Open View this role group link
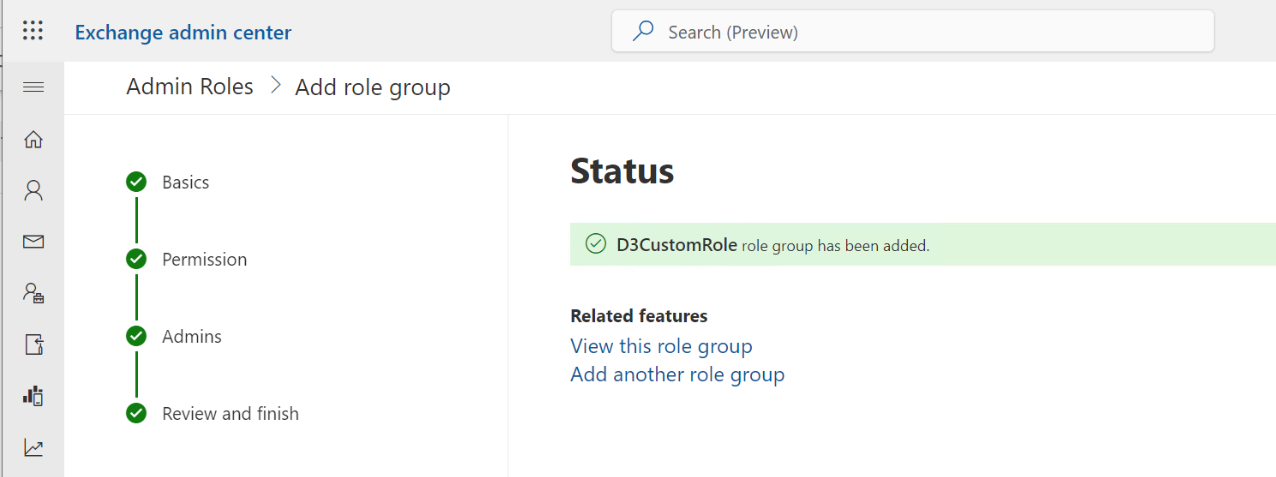This screenshot has height=477, width=1276. 661,346
